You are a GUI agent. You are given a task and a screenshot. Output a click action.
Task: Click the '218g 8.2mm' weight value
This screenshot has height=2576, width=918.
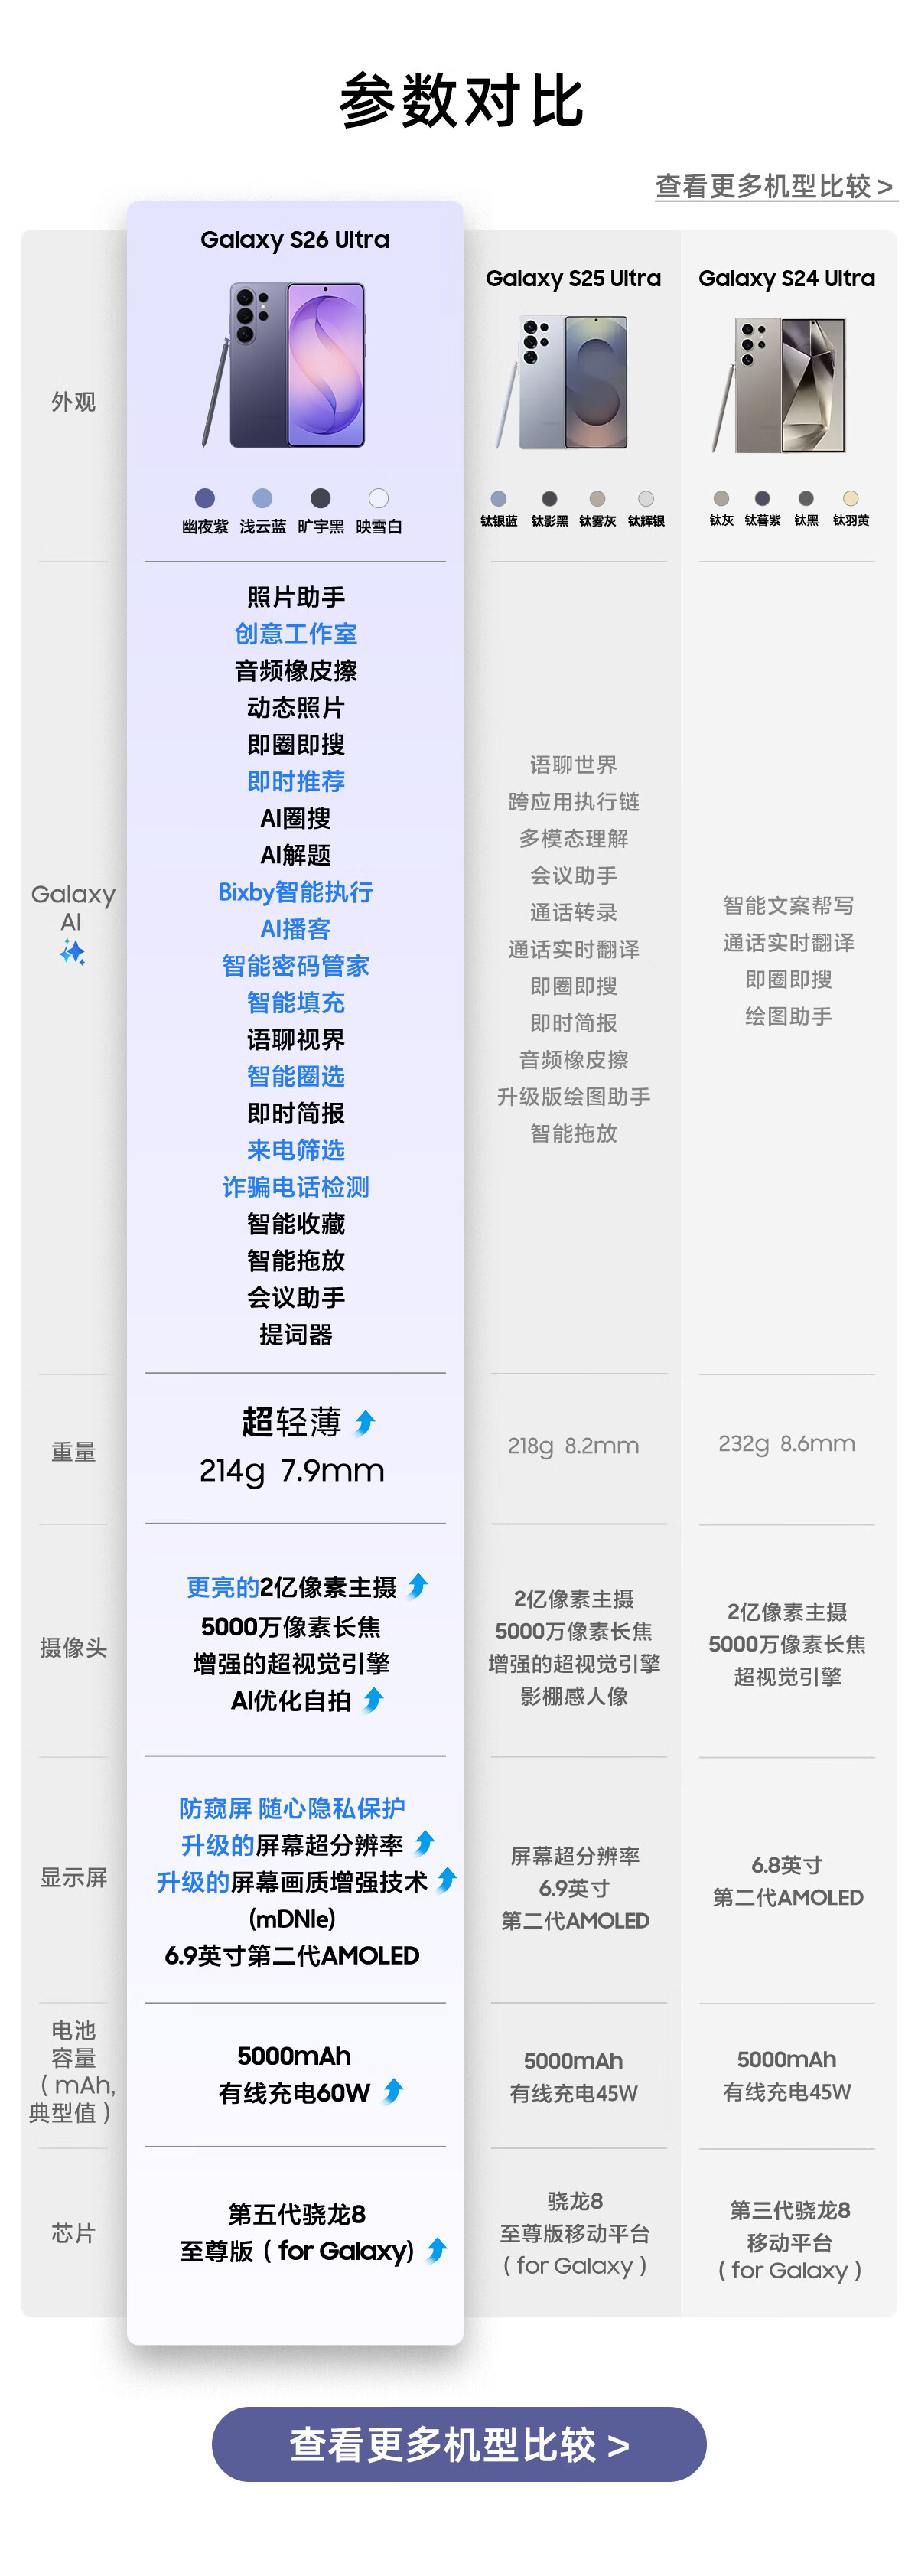[x=573, y=1446]
